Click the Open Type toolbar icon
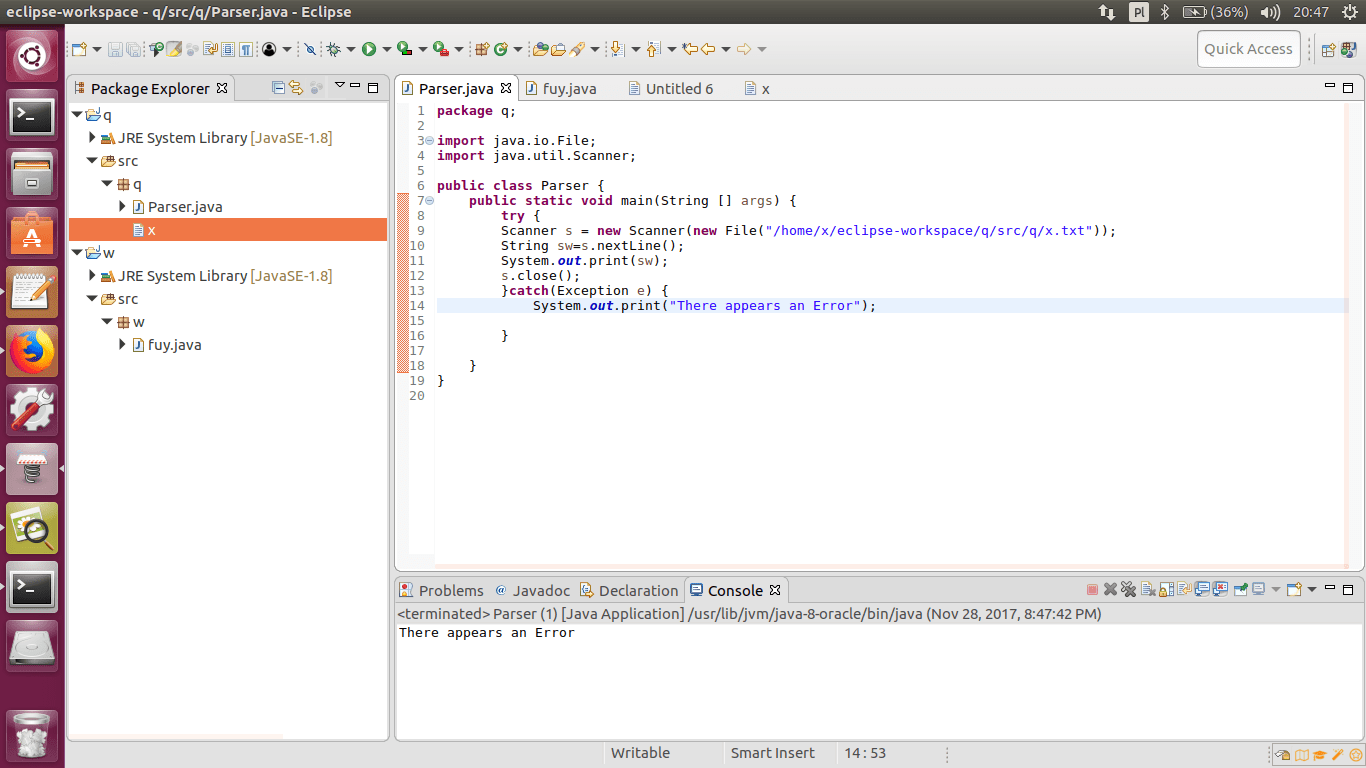 pyautogui.click(x=540, y=49)
